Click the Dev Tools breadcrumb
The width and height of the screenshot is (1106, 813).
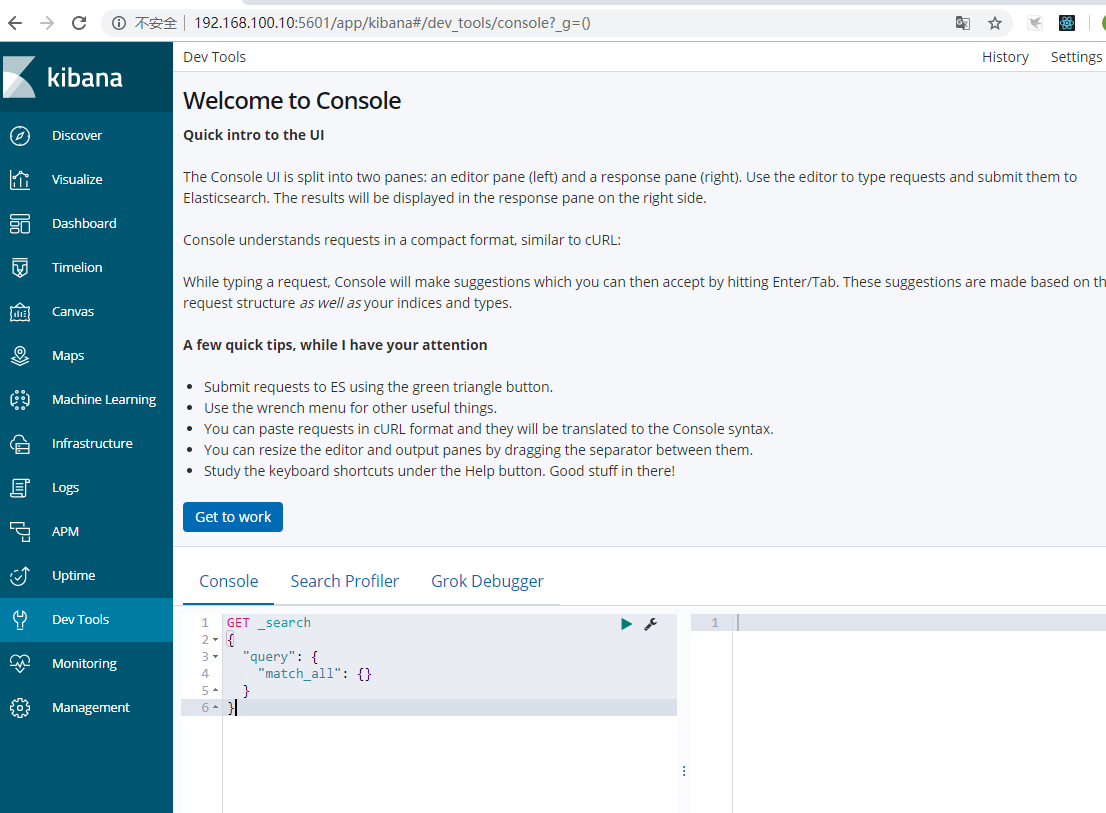click(x=214, y=57)
